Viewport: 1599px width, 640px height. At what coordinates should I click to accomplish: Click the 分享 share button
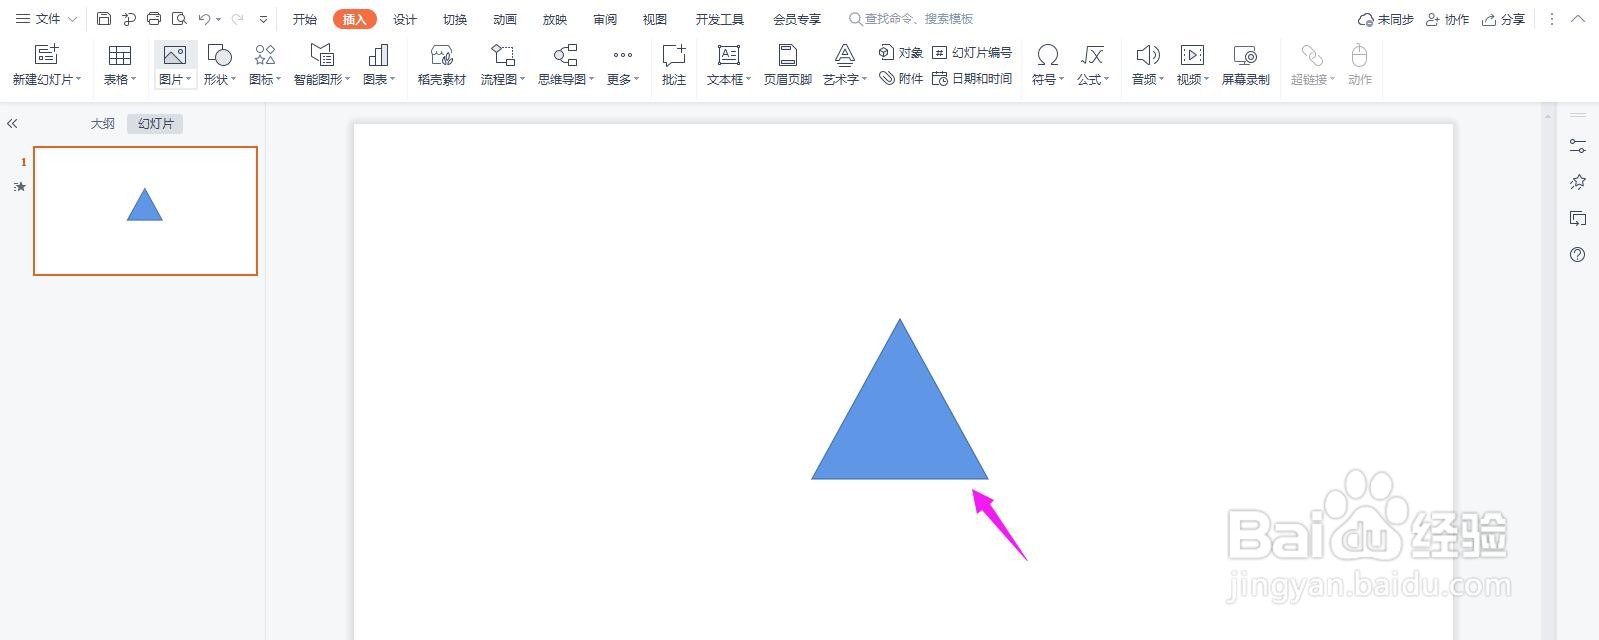click(x=1504, y=19)
